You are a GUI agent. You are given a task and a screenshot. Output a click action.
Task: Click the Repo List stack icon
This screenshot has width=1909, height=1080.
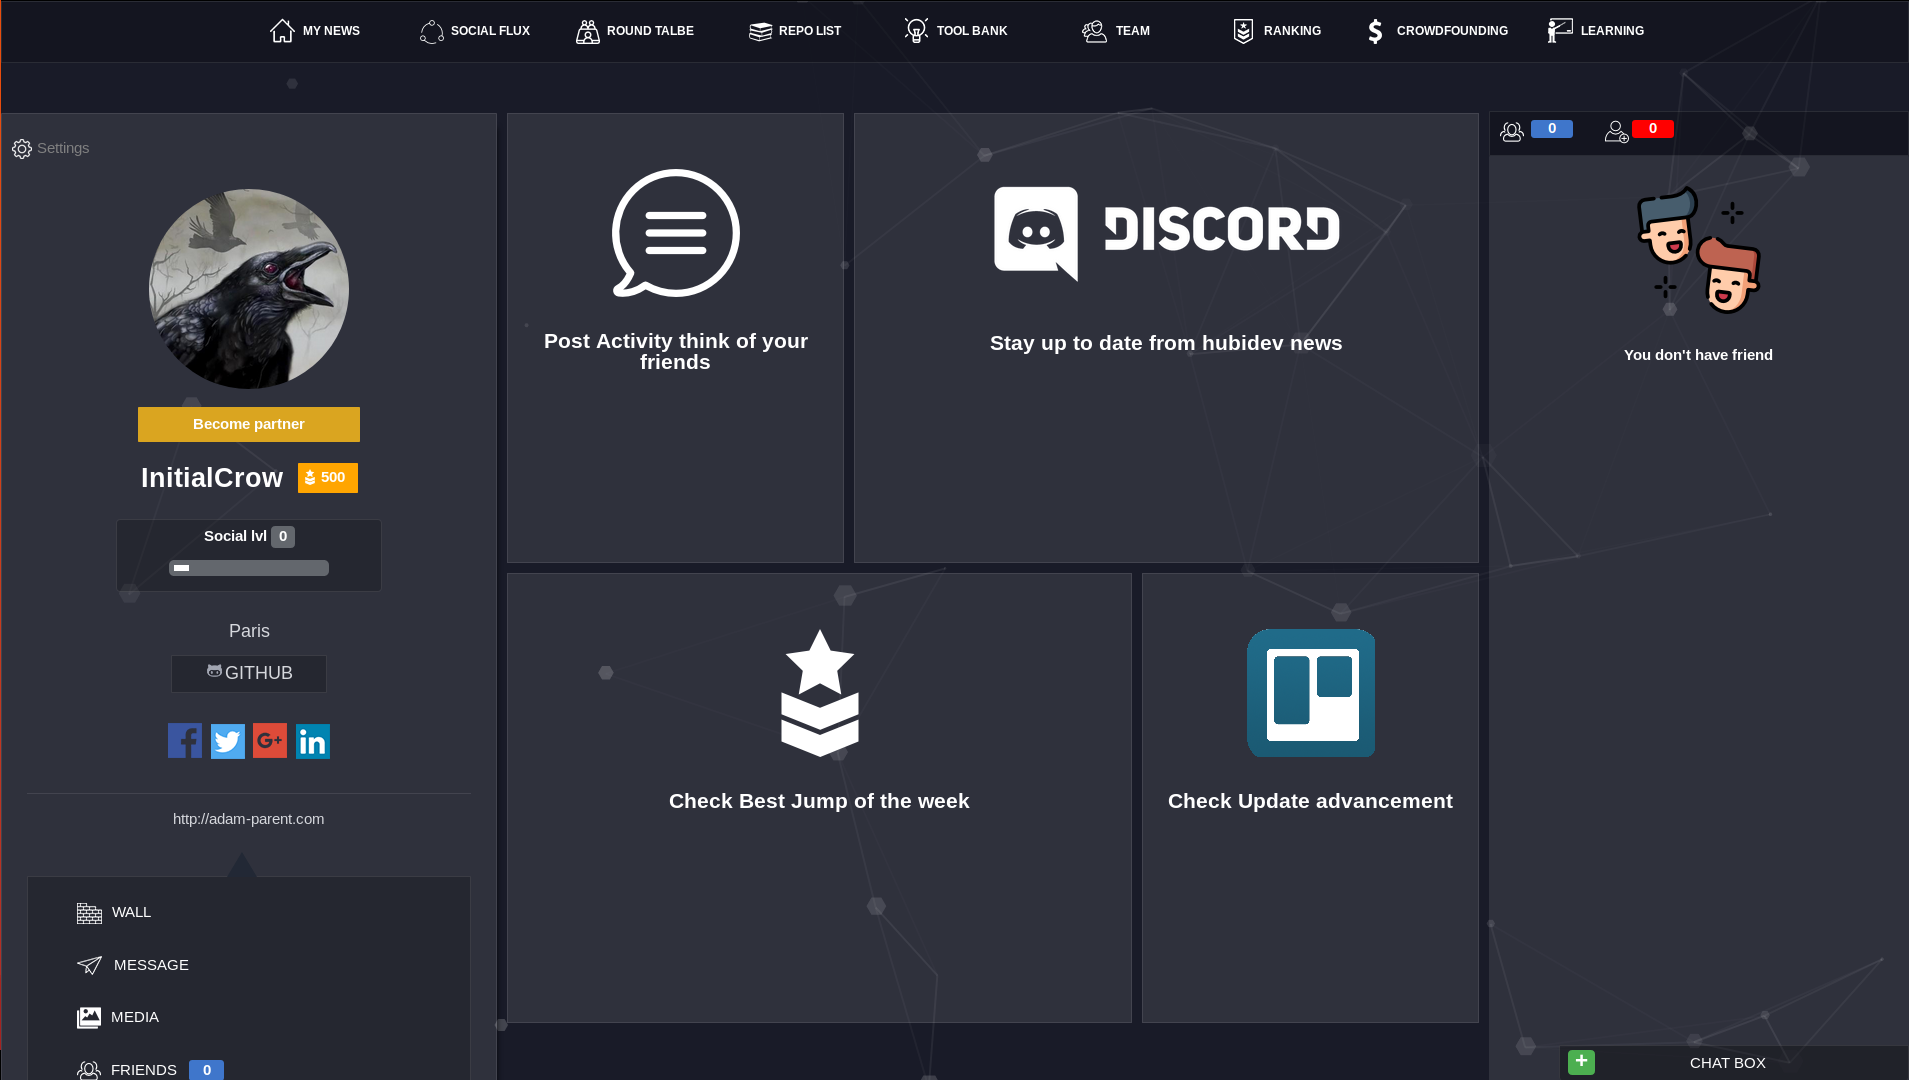(x=761, y=32)
